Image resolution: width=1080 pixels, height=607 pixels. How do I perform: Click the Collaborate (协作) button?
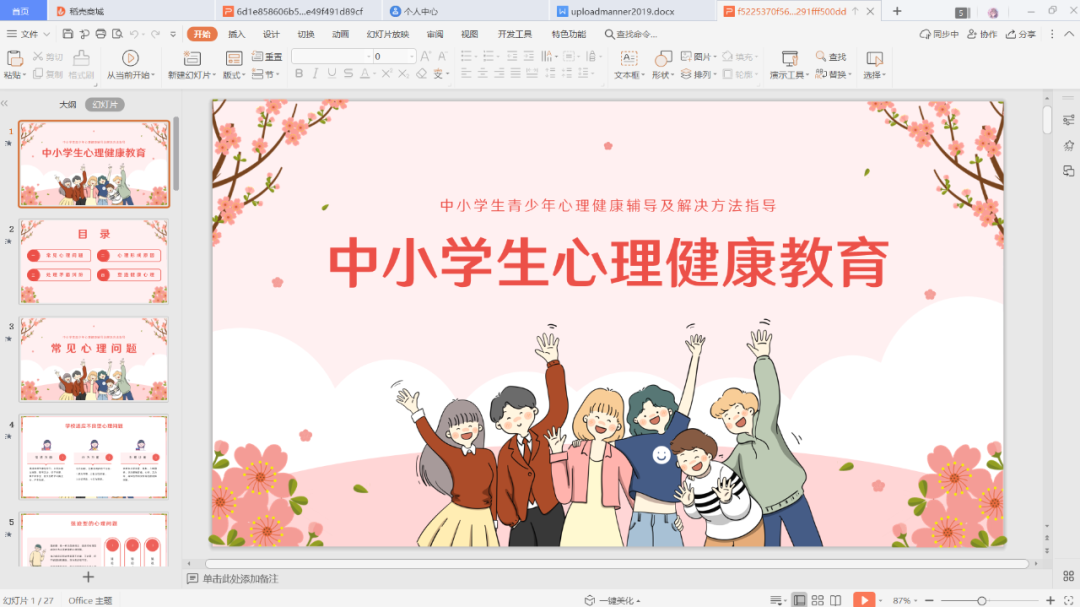(982, 34)
